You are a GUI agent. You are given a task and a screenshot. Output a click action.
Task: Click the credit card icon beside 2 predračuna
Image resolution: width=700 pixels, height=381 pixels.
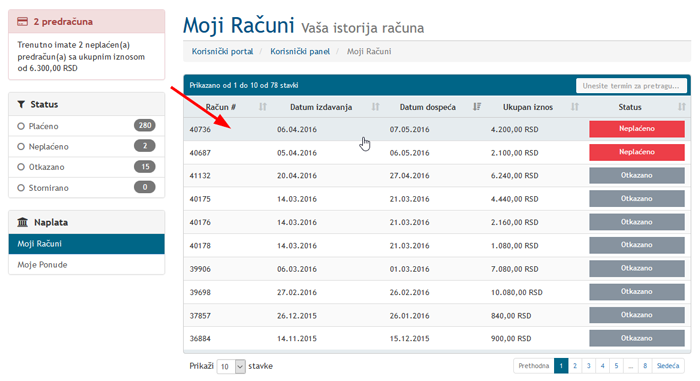[x=22, y=21]
